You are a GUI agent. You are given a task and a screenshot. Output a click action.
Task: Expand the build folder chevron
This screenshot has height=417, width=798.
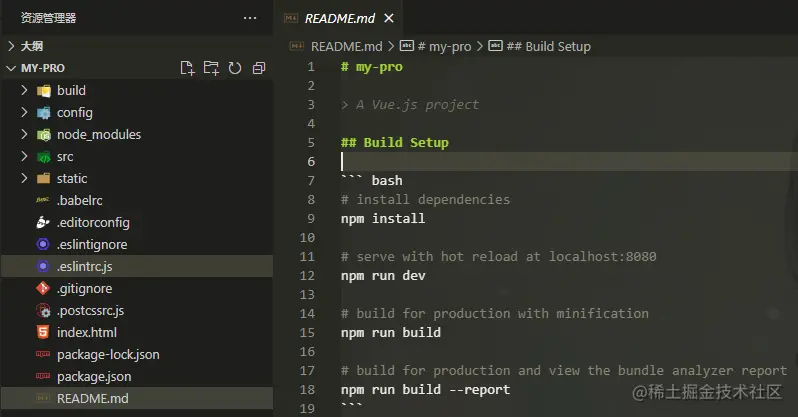click(x=24, y=90)
